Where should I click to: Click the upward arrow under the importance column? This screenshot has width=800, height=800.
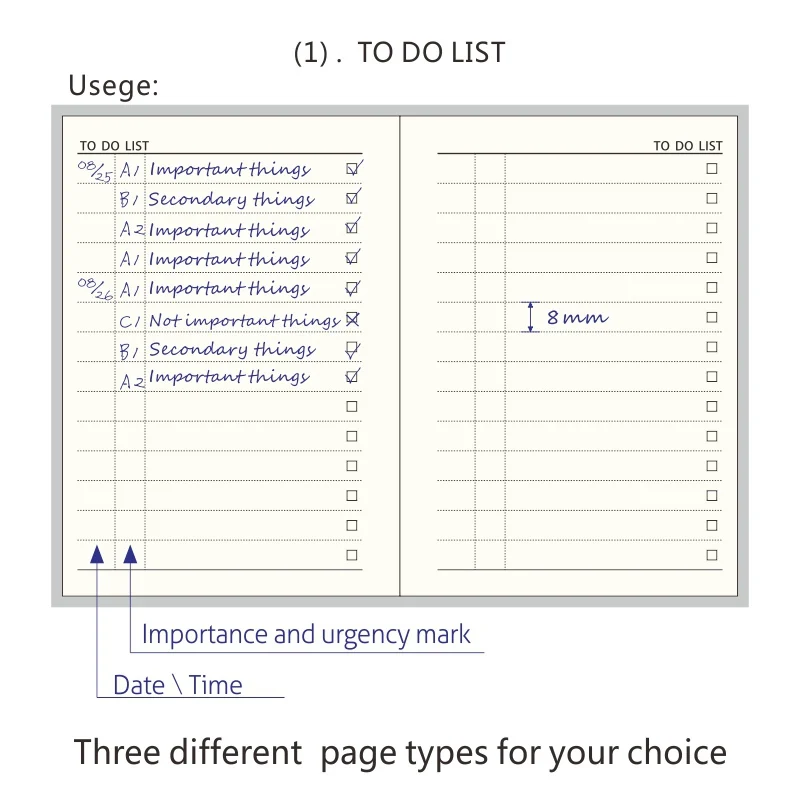[x=130, y=555]
